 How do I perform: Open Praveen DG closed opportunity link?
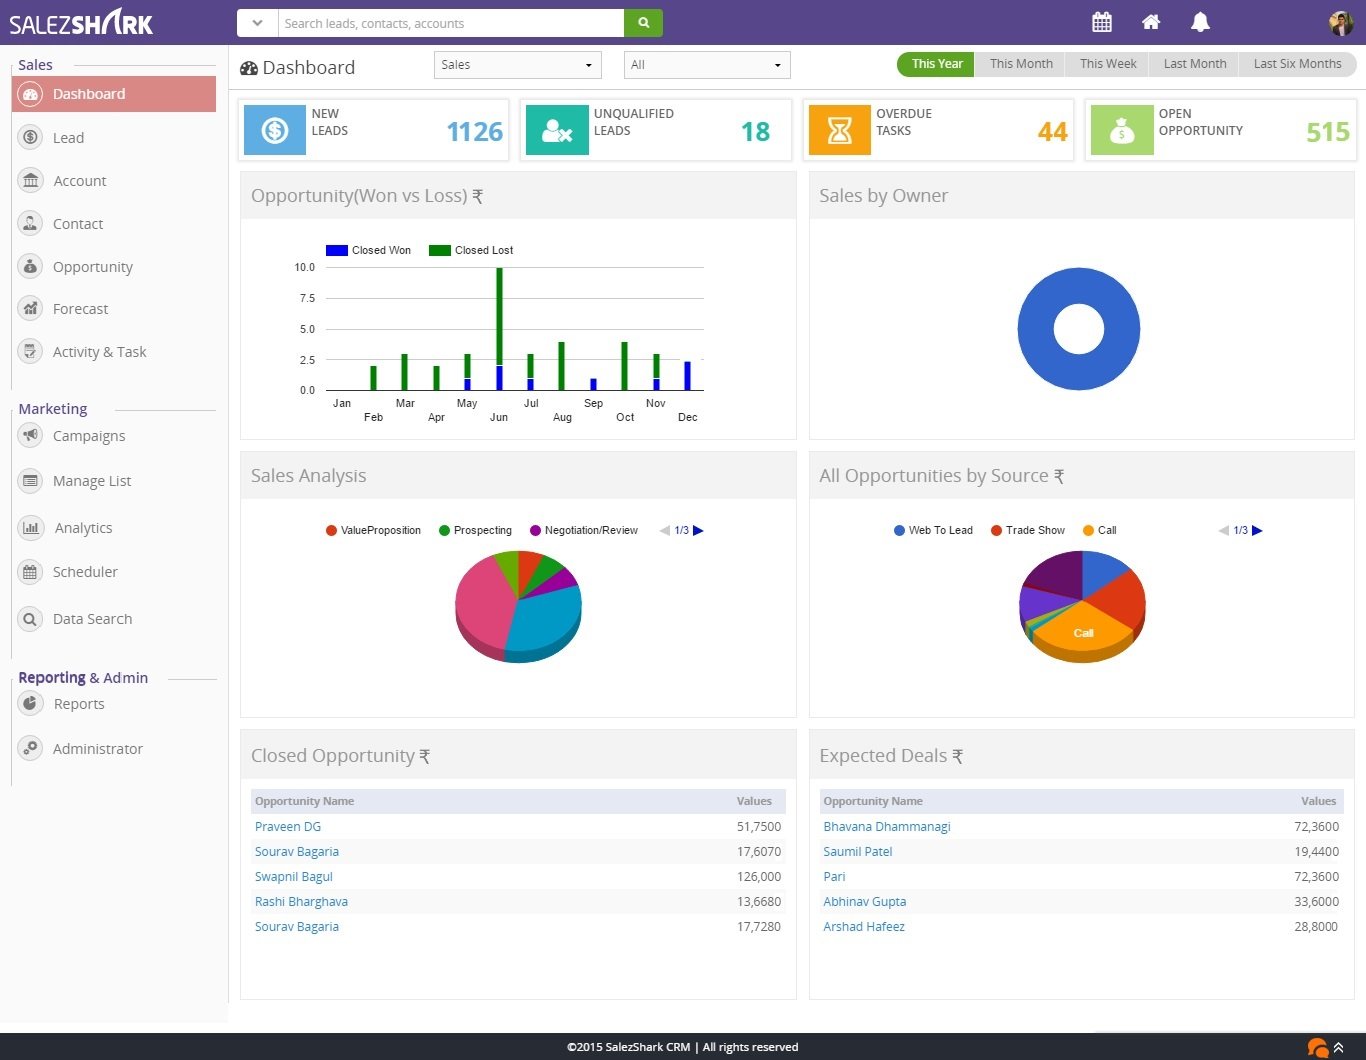tap(288, 827)
